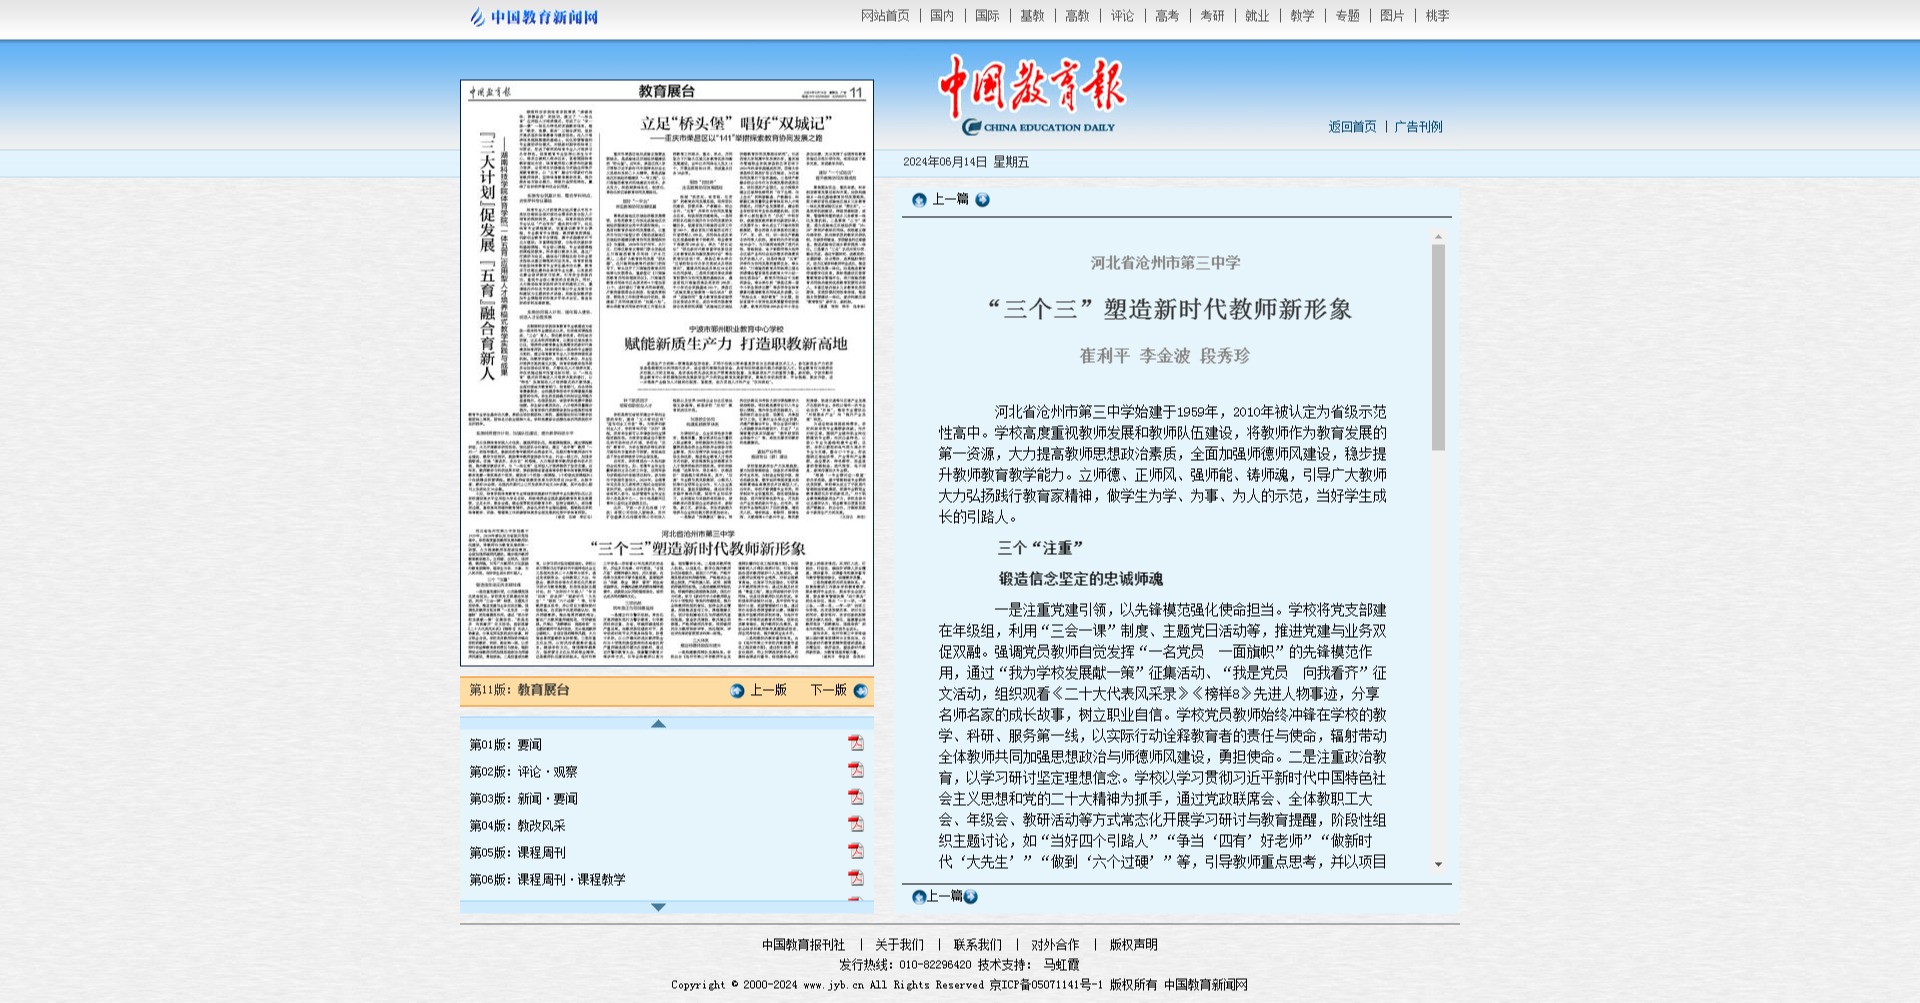Open PDF icon for 第06版 课程周刊·课程教学
Image resolution: width=1920 pixels, height=1003 pixels.
click(x=856, y=878)
